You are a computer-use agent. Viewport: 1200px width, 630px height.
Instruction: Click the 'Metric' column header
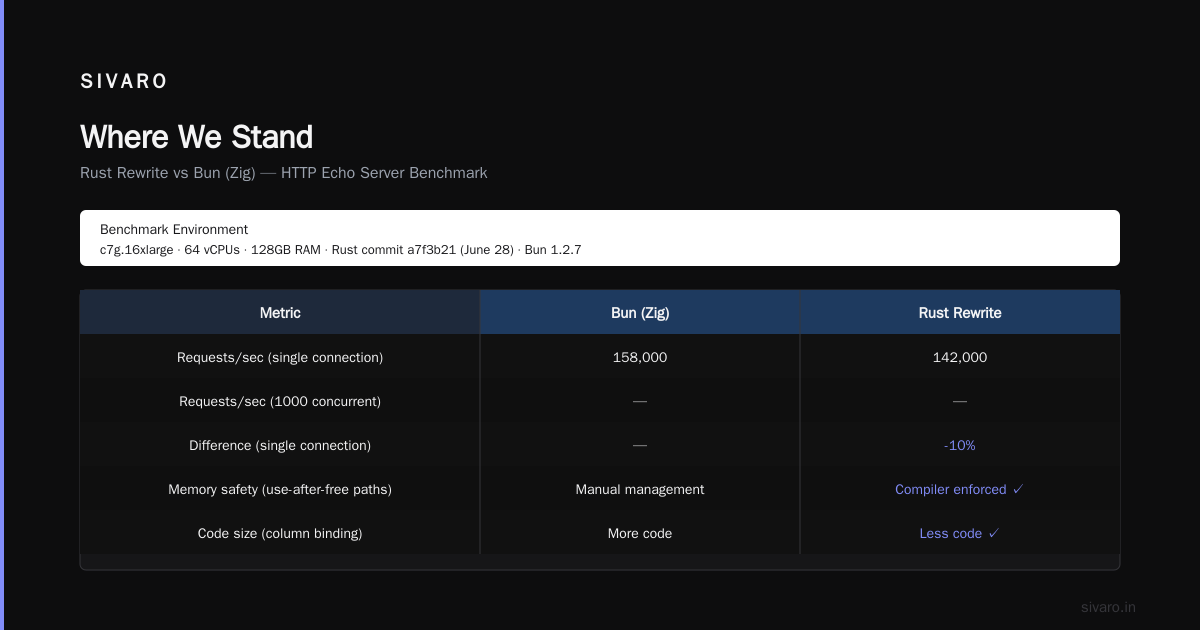point(280,313)
